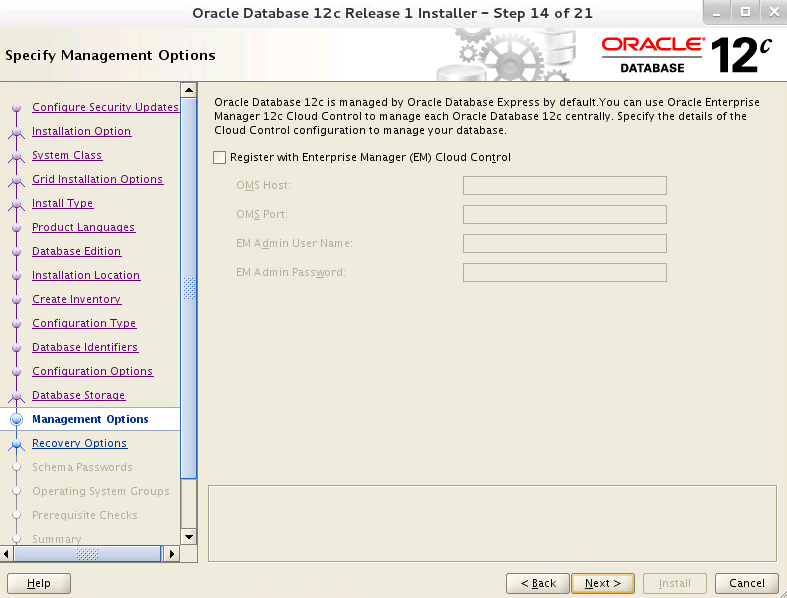Click the horizontal scrollbar left arrow

point(7,554)
